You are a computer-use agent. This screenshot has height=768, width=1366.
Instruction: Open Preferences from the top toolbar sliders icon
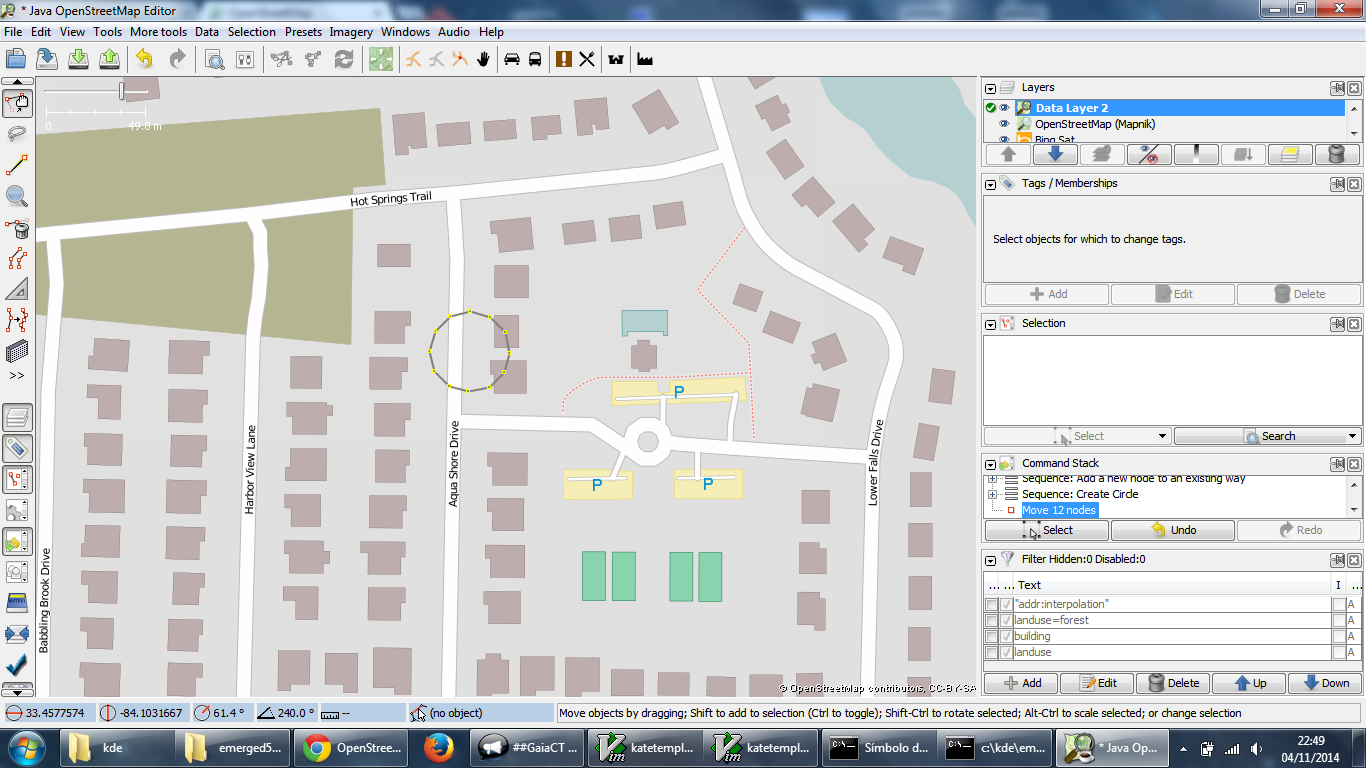pyautogui.click(x=245, y=59)
